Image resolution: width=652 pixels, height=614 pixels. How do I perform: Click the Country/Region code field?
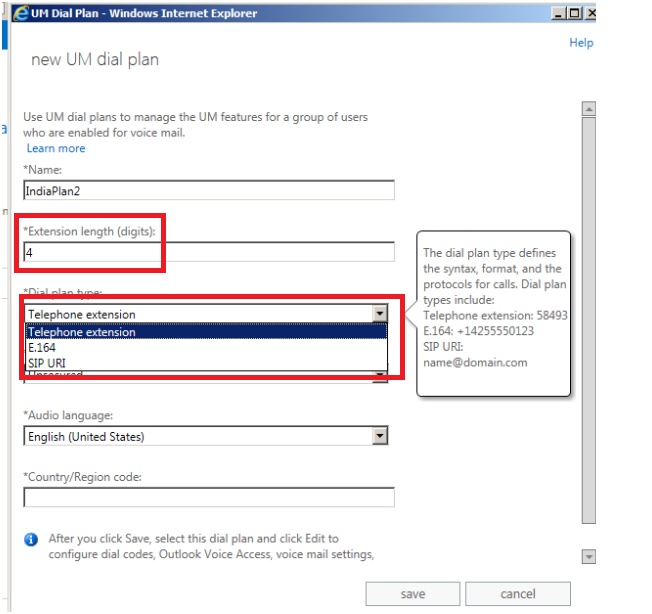click(208, 498)
